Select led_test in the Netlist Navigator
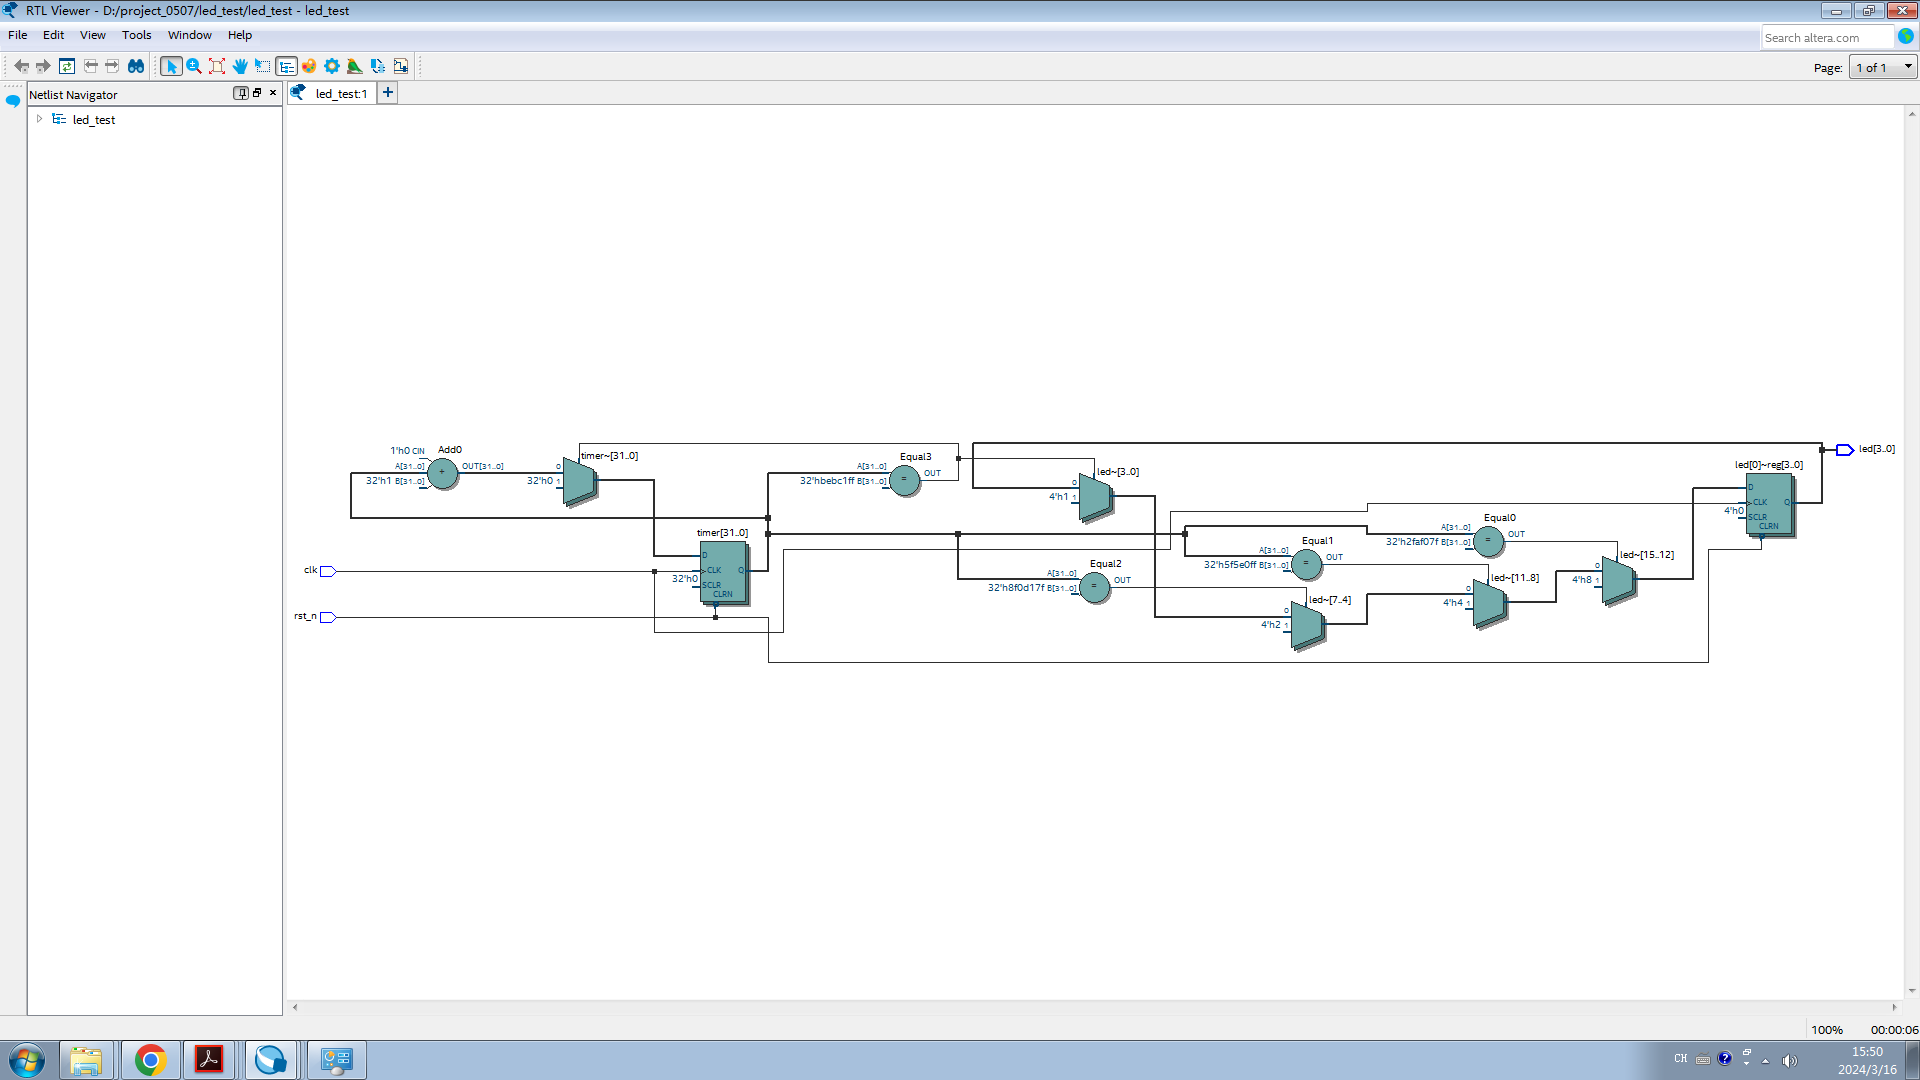The image size is (1920, 1080). 94,120
